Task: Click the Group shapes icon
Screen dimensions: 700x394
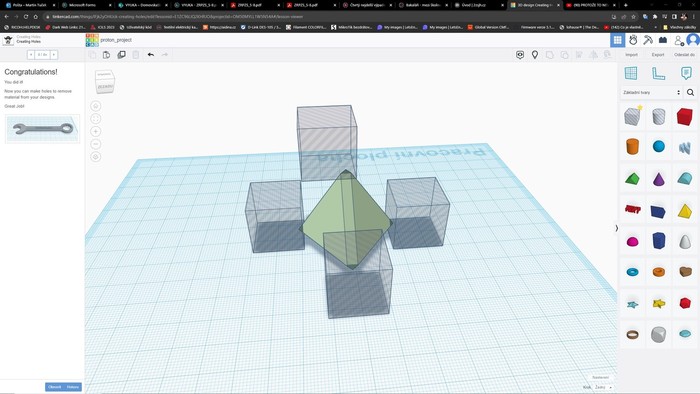Action: tap(550, 54)
